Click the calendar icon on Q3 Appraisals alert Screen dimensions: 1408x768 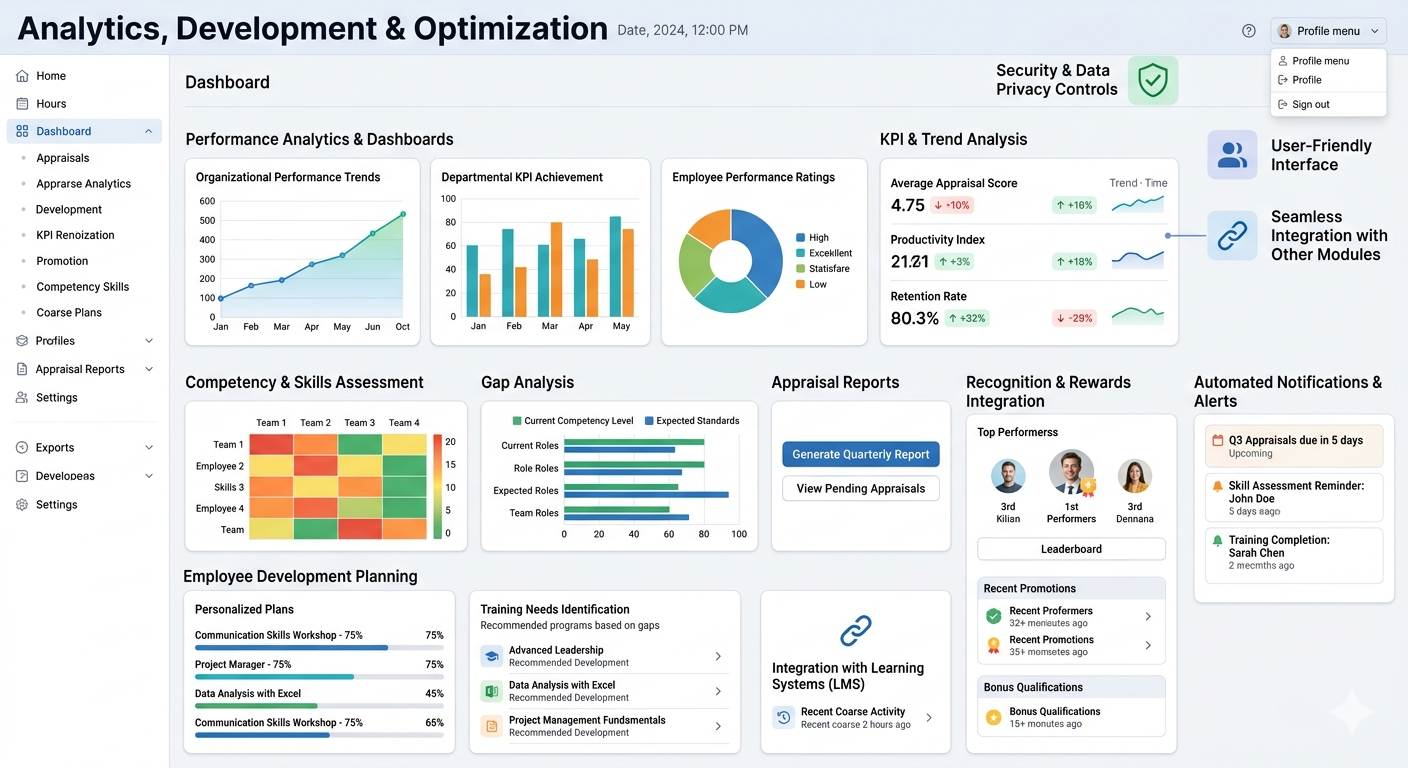point(1217,440)
